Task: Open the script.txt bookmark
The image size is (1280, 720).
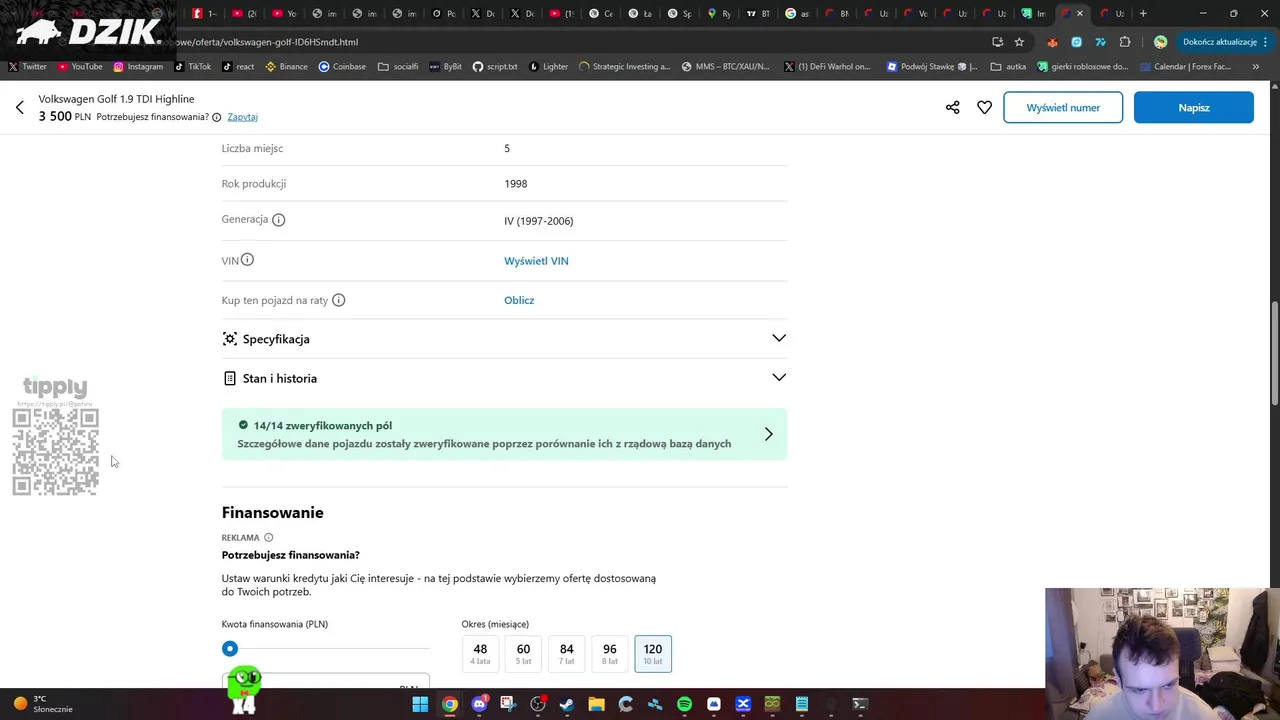Action: (x=495, y=67)
